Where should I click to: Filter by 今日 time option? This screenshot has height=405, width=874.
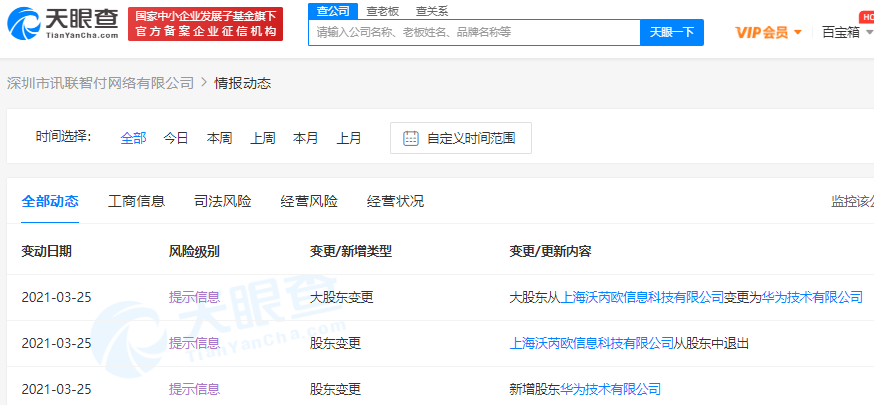tap(176, 138)
